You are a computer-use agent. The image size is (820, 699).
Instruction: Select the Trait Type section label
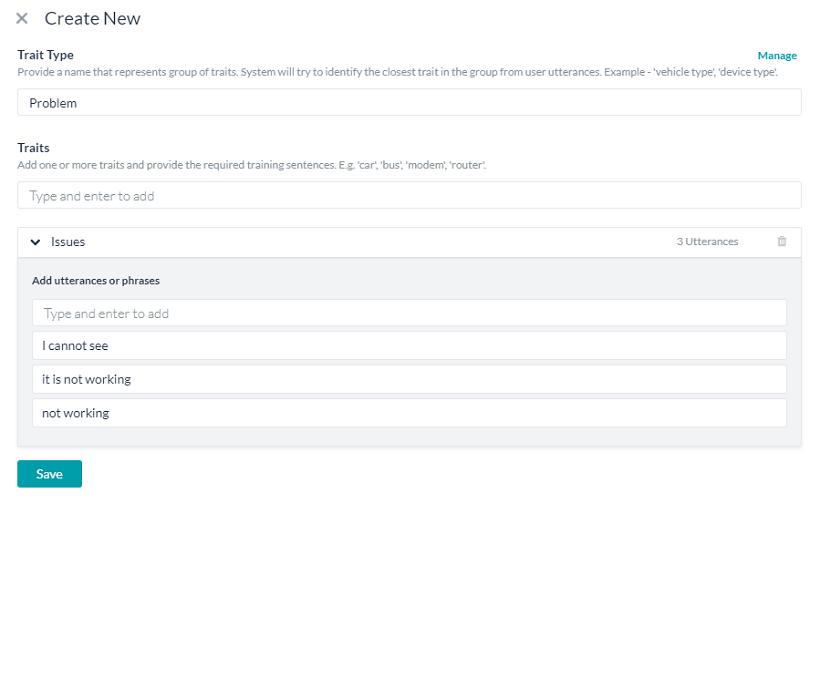(45, 54)
